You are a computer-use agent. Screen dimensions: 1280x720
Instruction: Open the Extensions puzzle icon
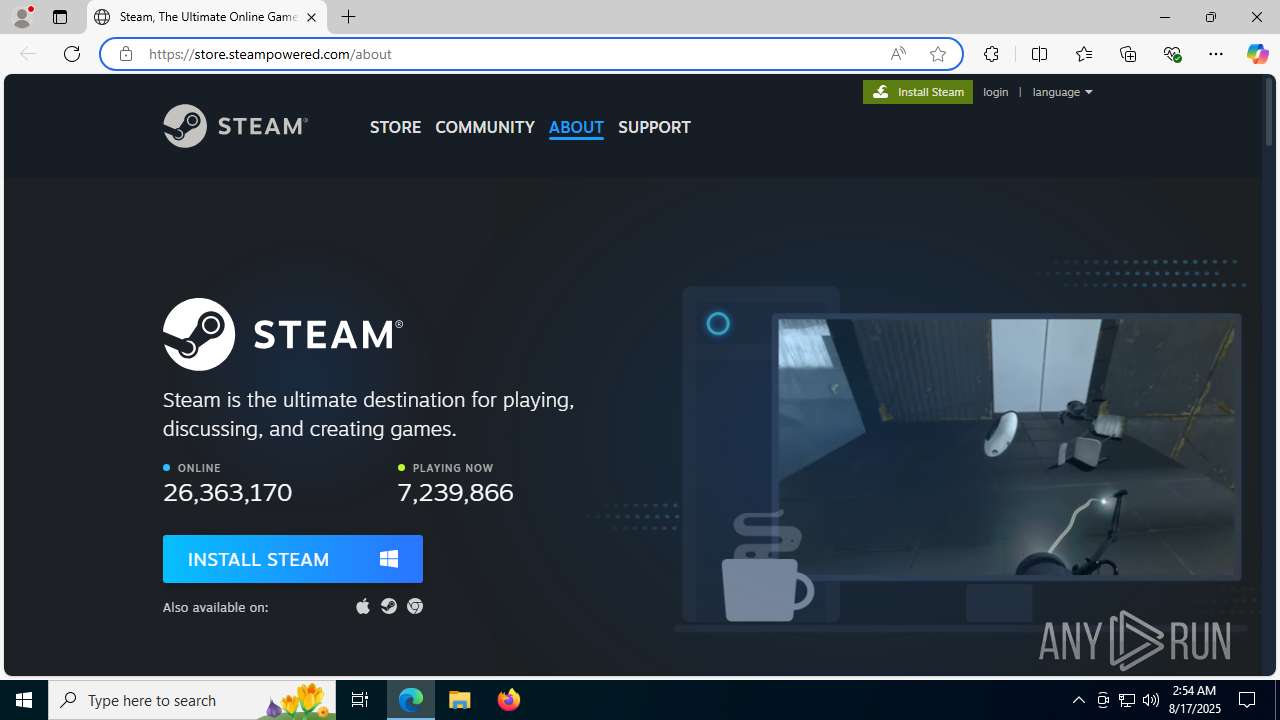[991, 54]
